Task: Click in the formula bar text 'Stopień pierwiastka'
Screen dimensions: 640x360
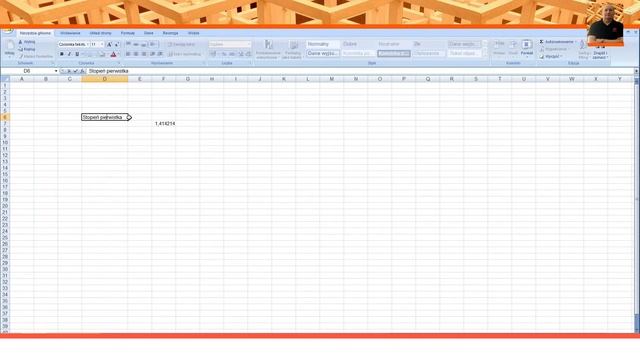Action: tap(109, 71)
